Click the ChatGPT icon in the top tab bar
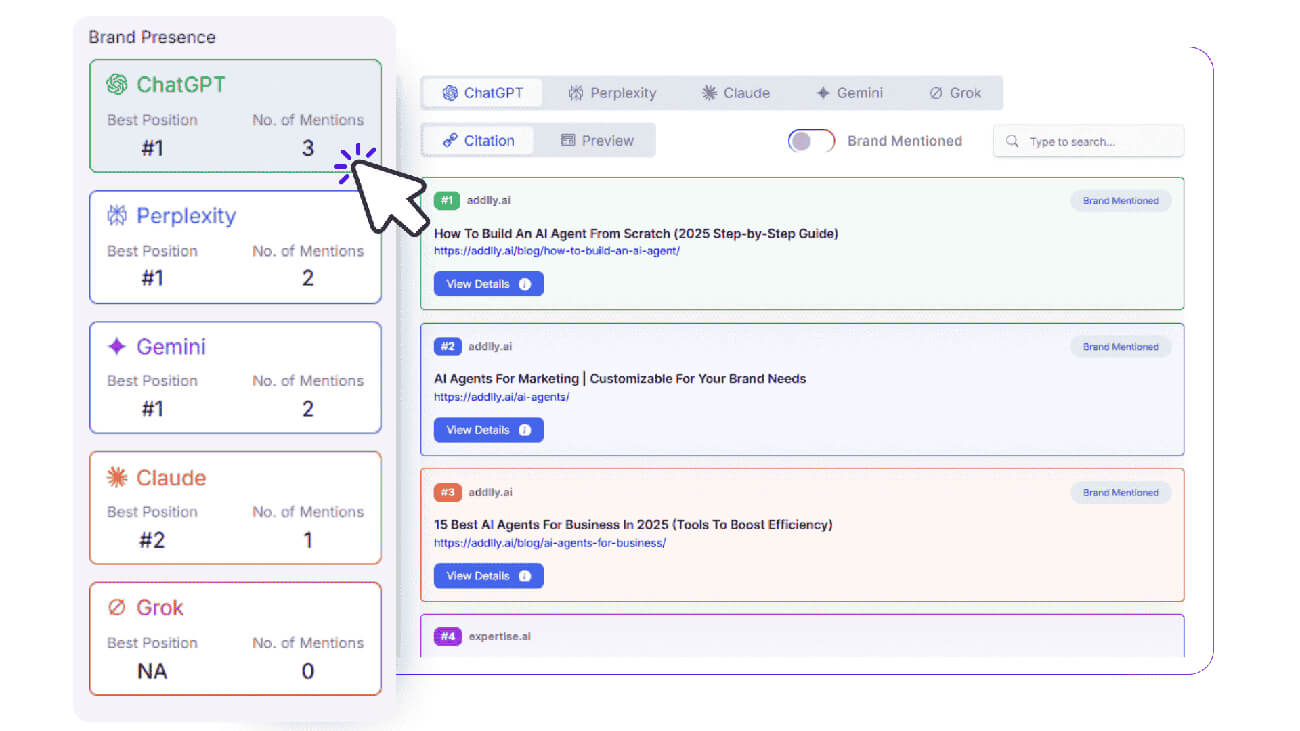 (x=450, y=93)
